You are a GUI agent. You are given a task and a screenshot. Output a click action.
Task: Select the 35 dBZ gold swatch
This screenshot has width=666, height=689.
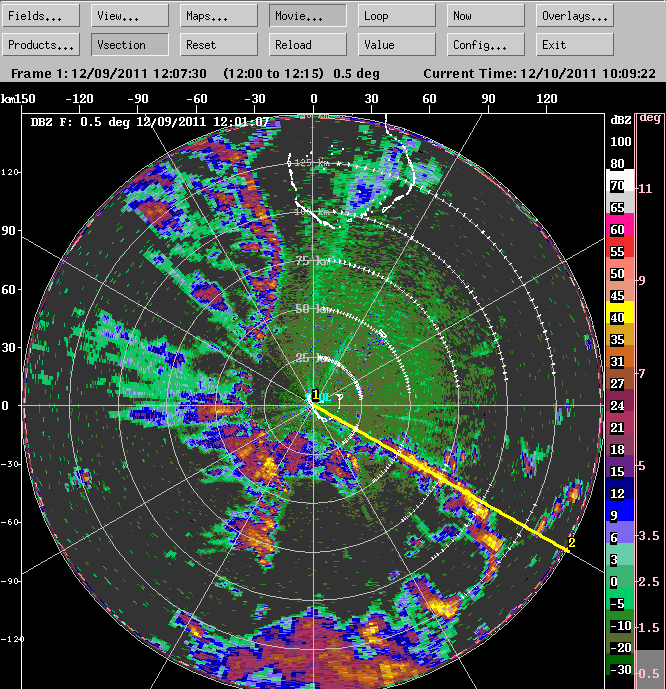(x=620, y=334)
